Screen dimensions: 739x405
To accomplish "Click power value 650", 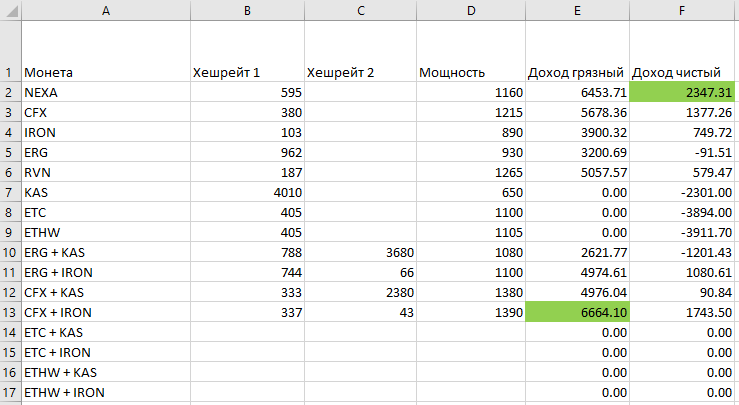I will pyautogui.click(x=471, y=192).
